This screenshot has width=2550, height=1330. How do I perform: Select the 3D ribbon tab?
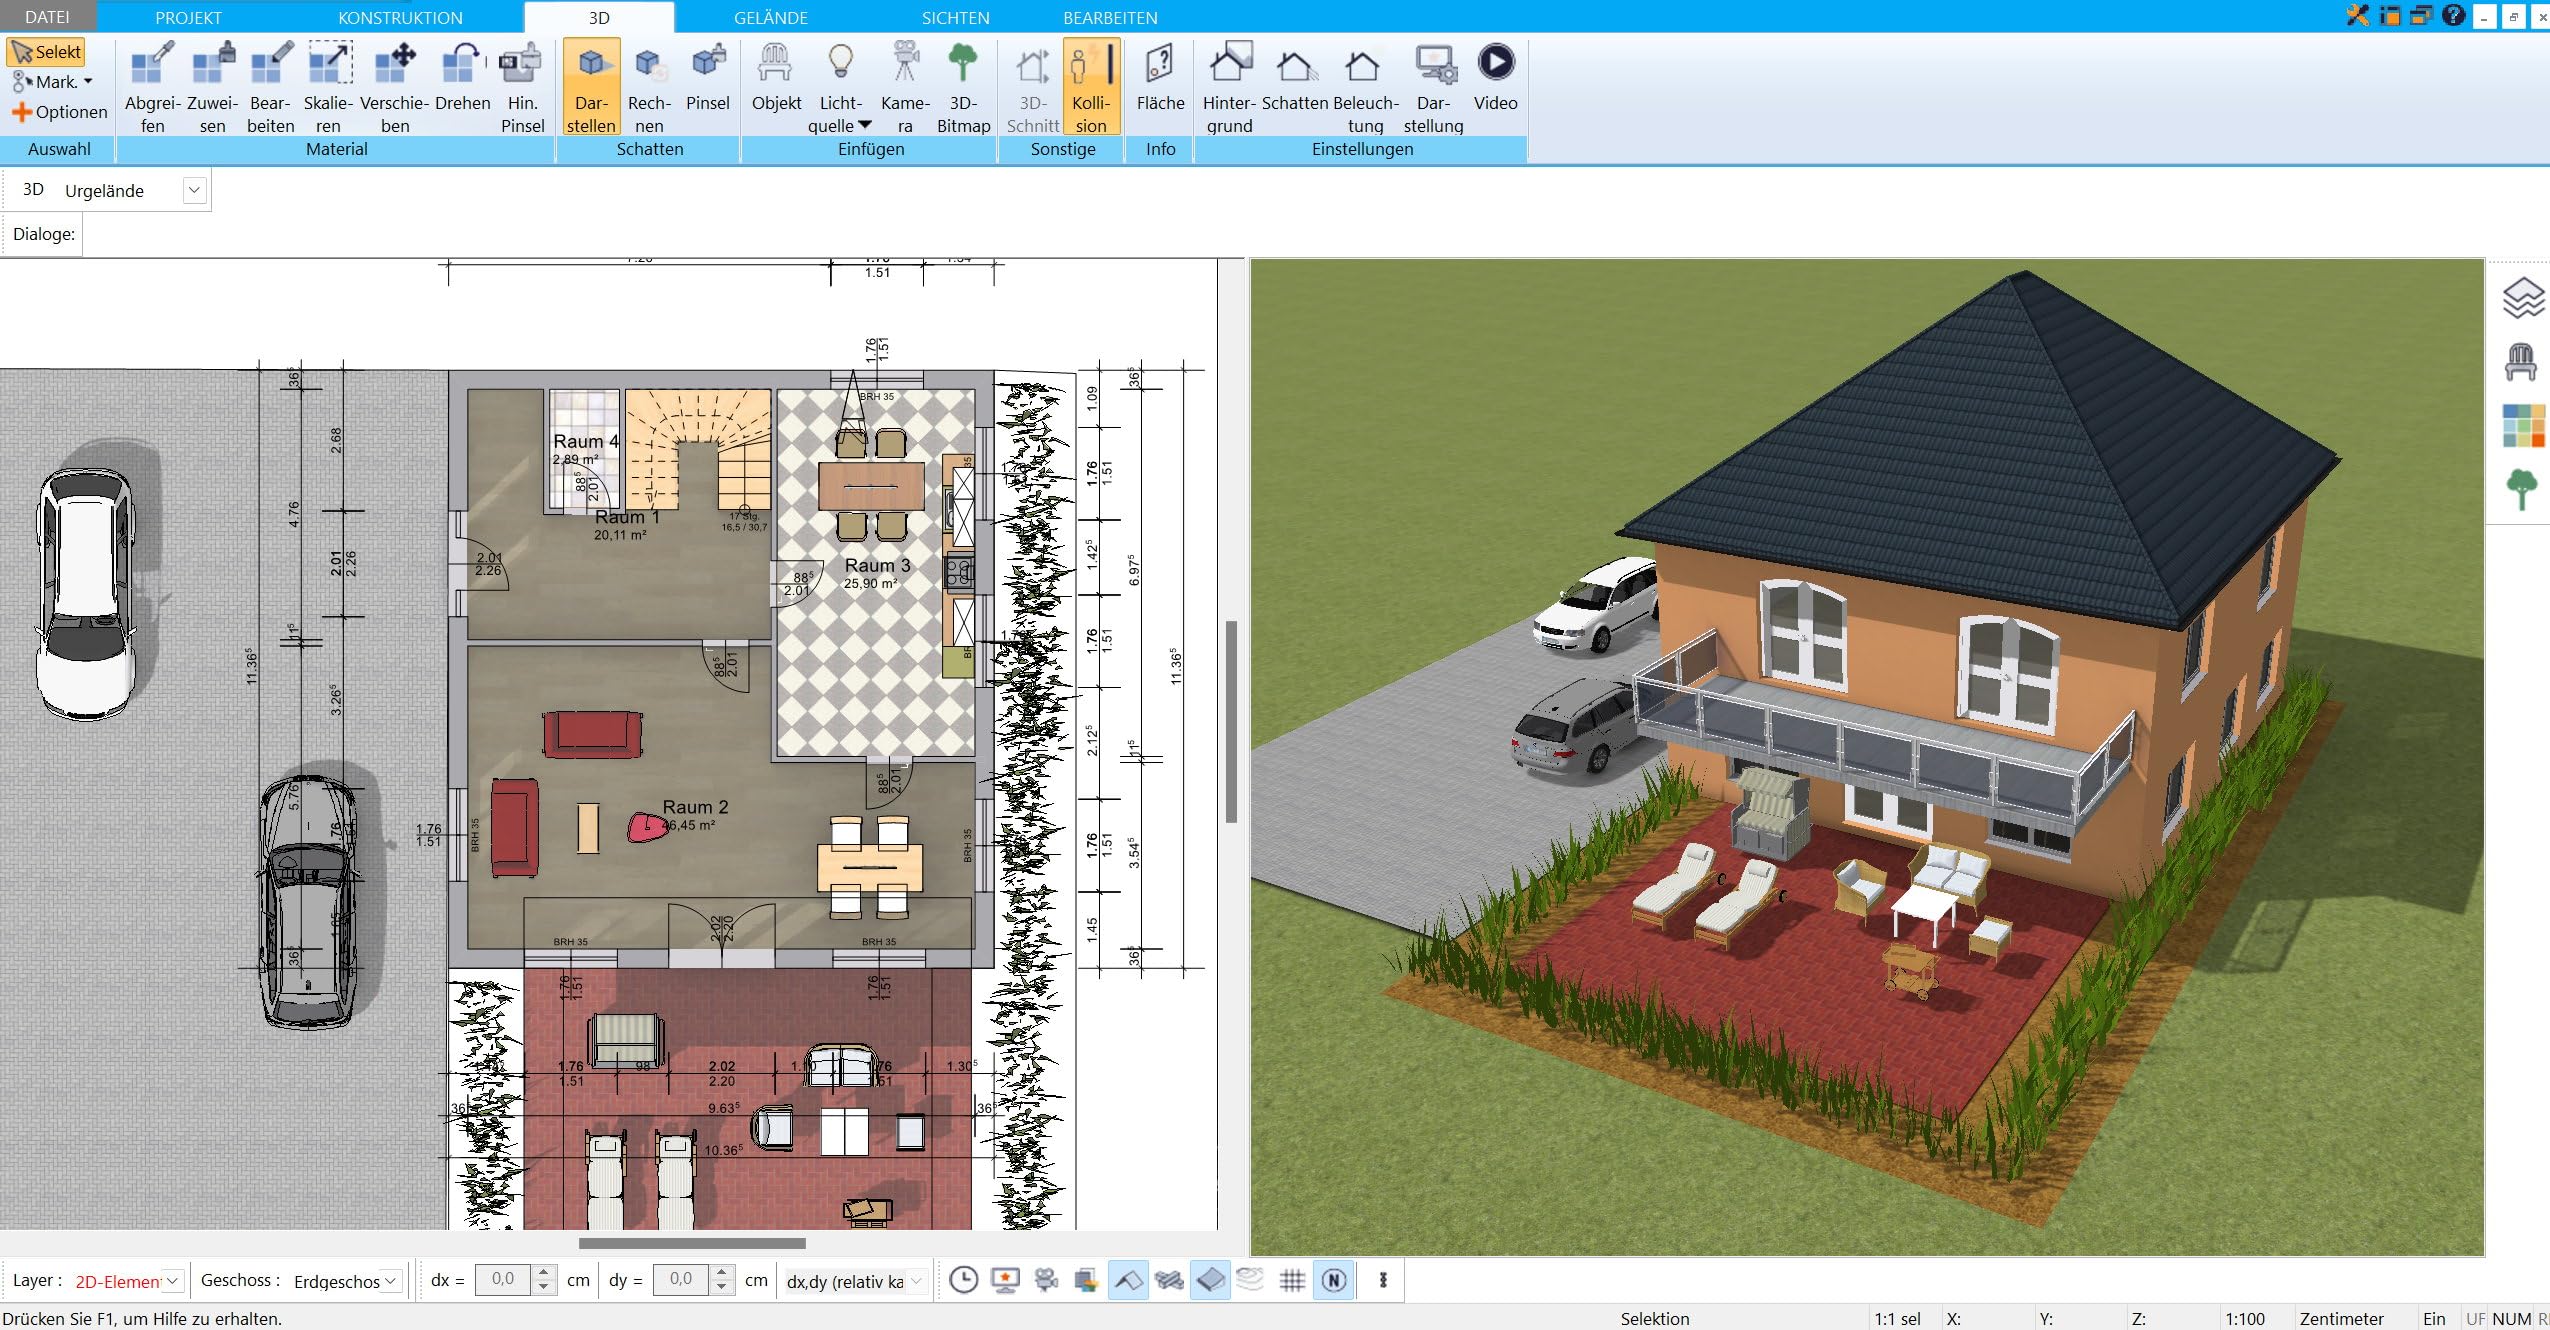coord(599,17)
